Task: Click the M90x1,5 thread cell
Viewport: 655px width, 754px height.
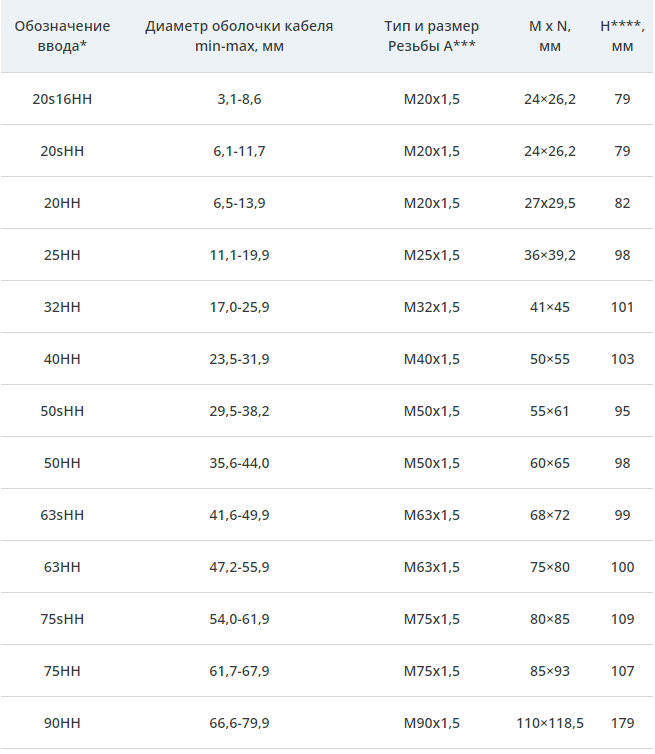Action: click(432, 723)
